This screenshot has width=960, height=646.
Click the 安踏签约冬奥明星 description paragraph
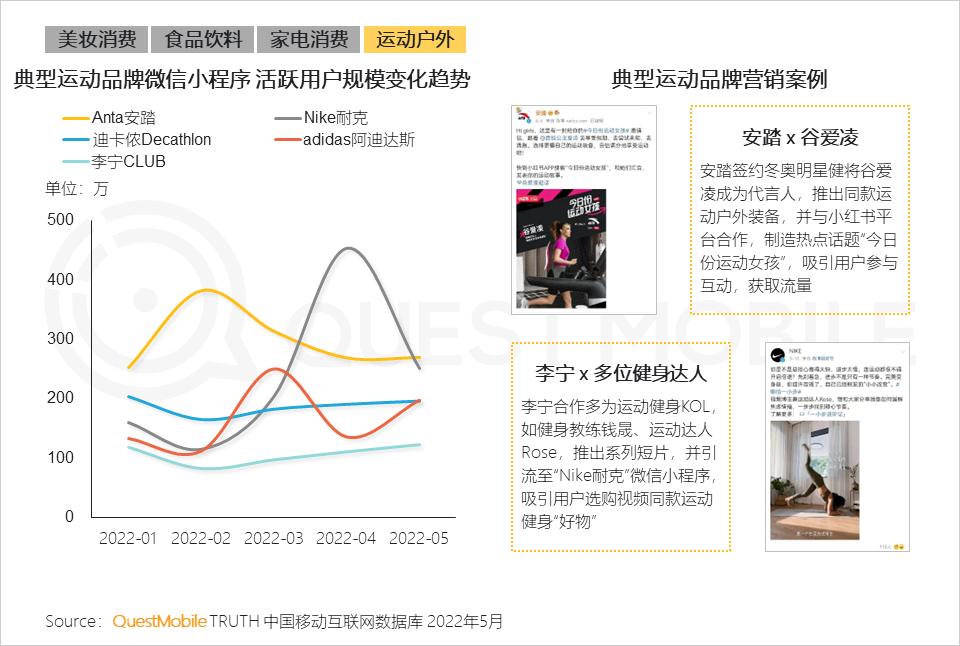(799, 228)
